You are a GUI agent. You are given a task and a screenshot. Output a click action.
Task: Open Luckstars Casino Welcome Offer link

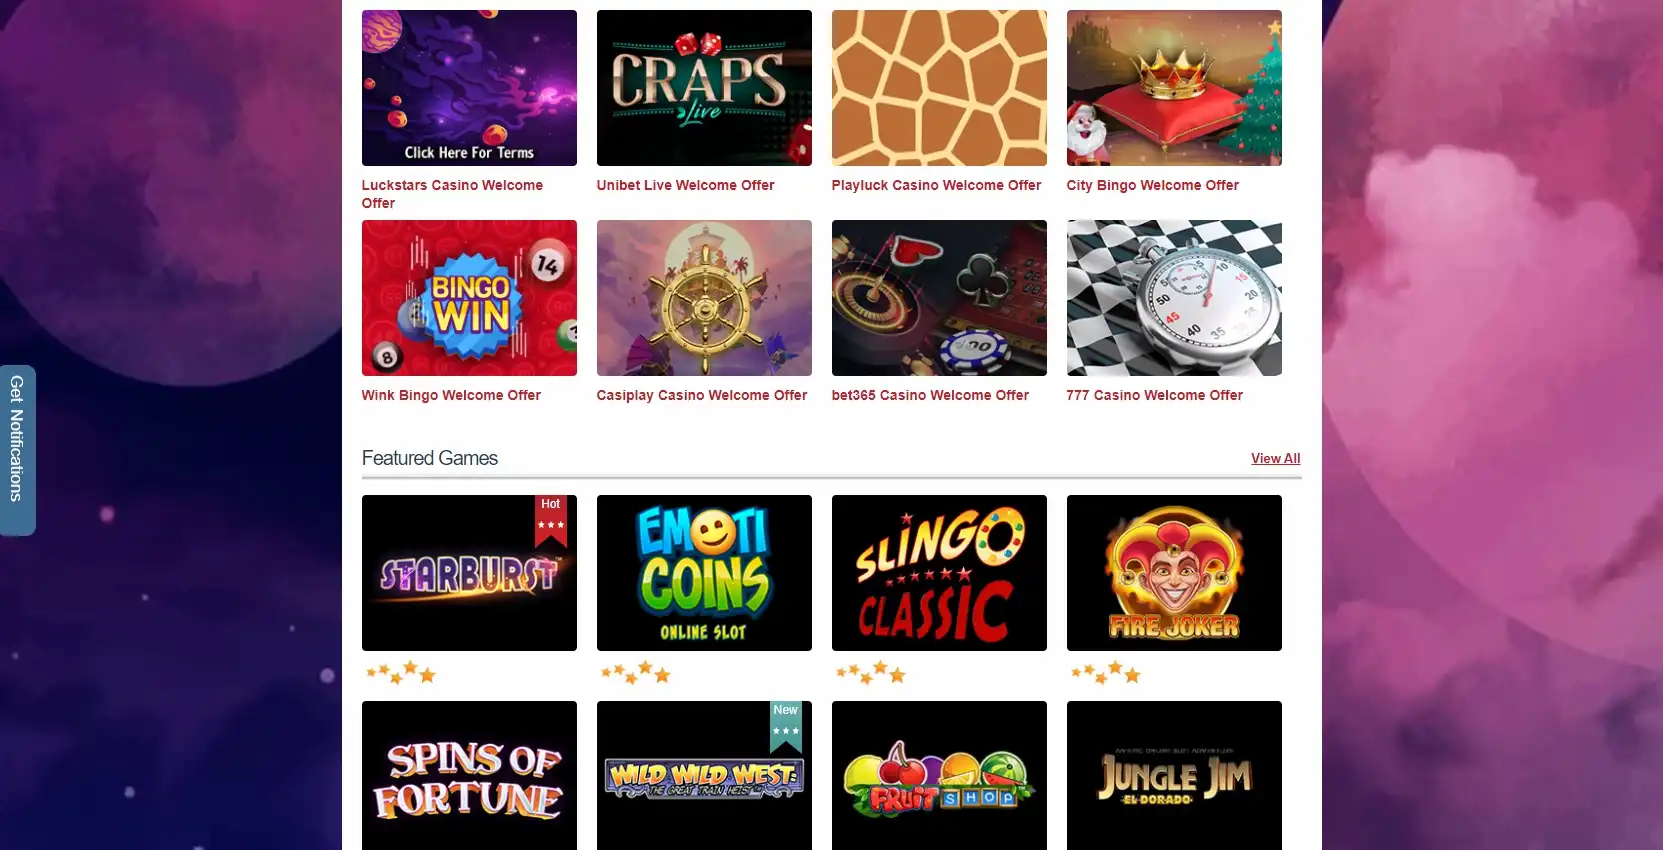[452, 194]
